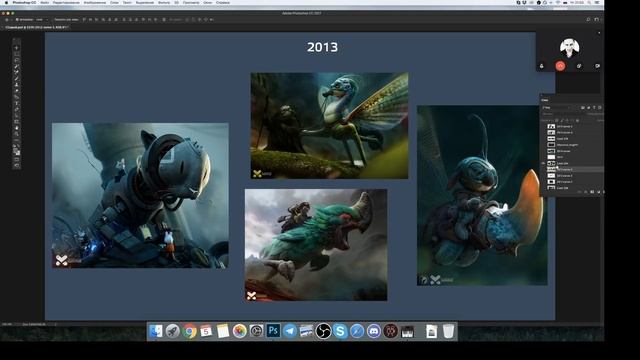Launch Google Chrome from dock

(189, 331)
